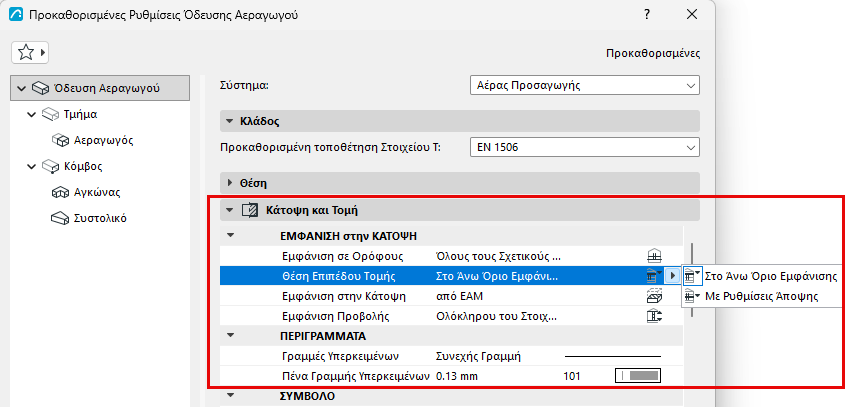Select the Εμφάνιση σε Ορόφους row

pyautogui.click(x=452, y=256)
